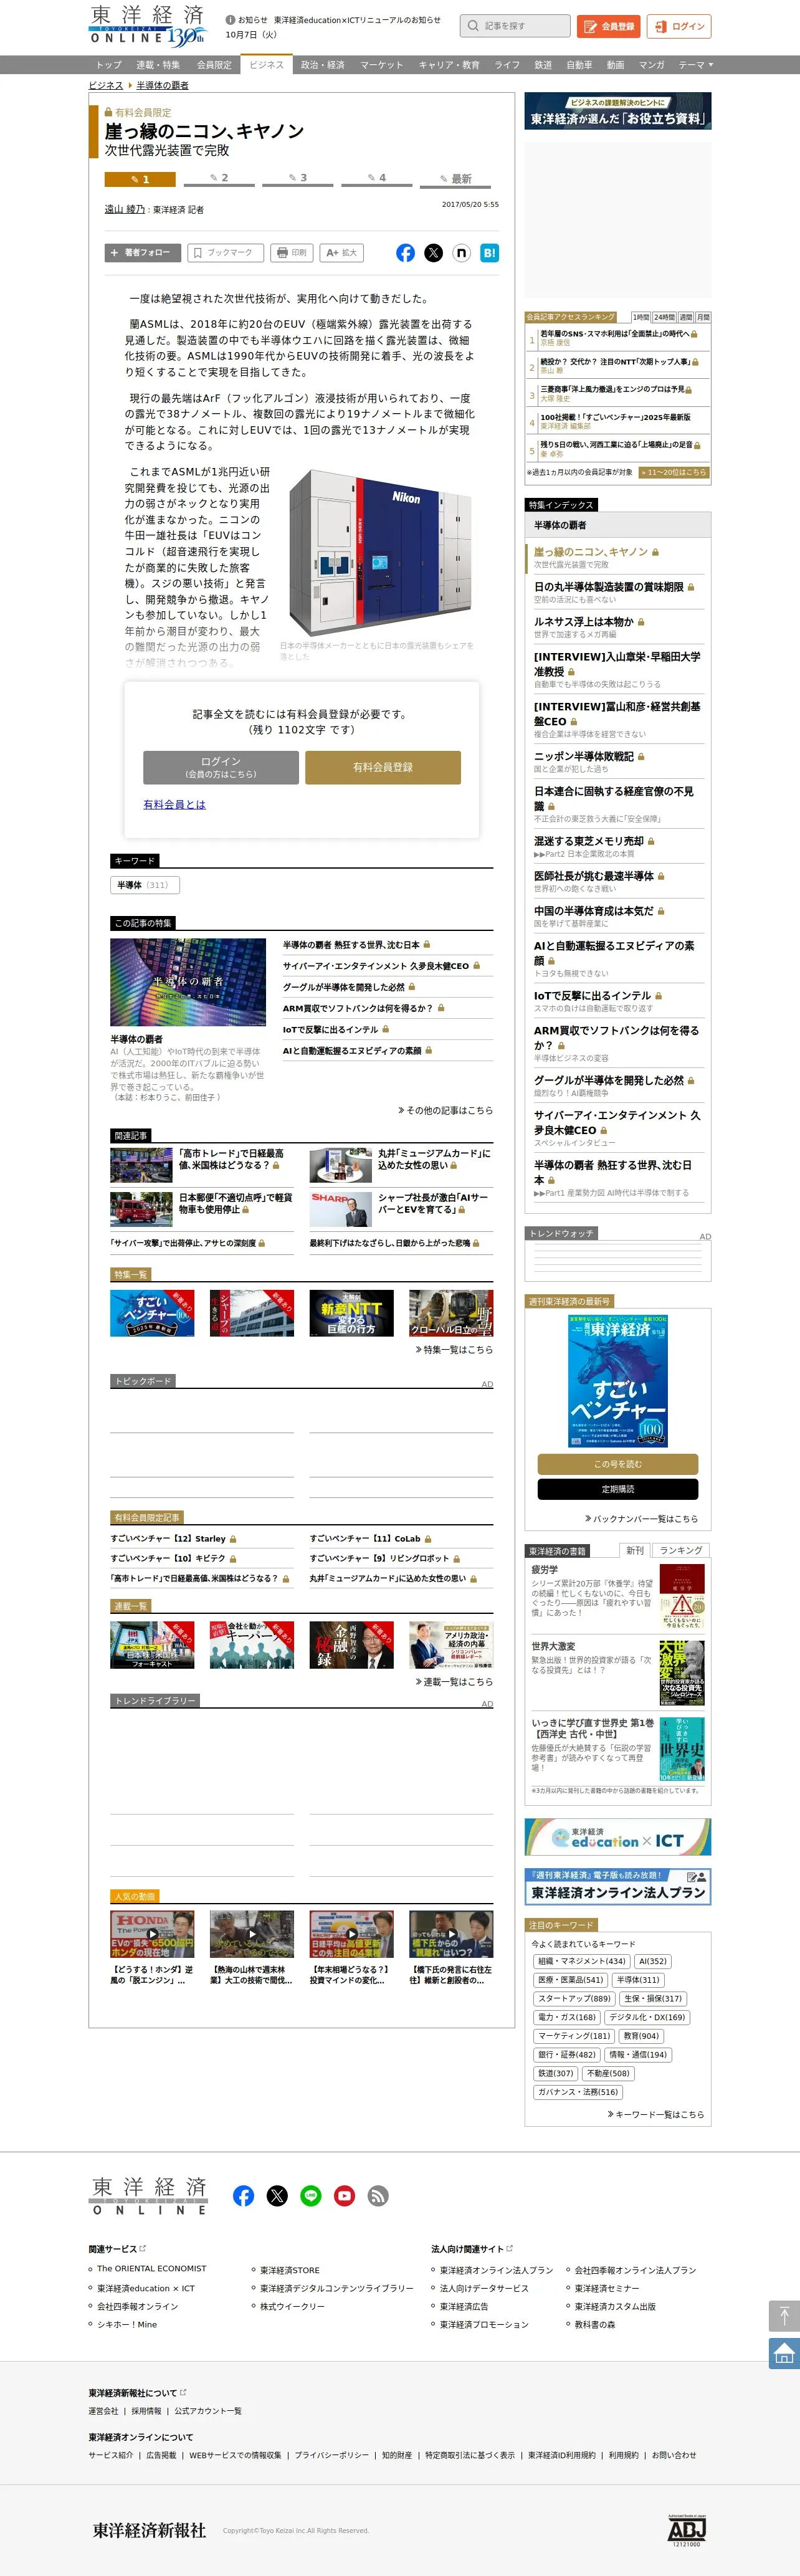Open footer Facebook icon
This screenshot has height=2576, width=800.
tap(243, 2196)
